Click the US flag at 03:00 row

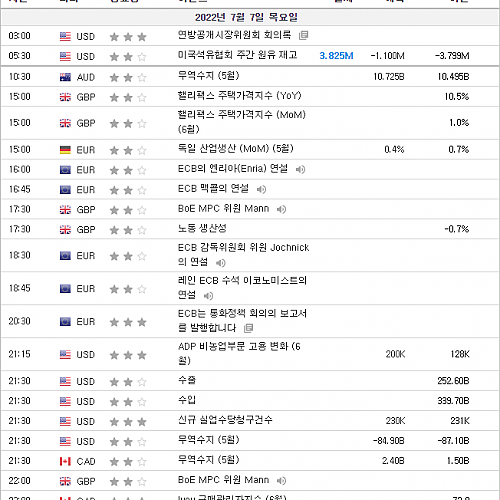pyautogui.click(x=65, y=36)
